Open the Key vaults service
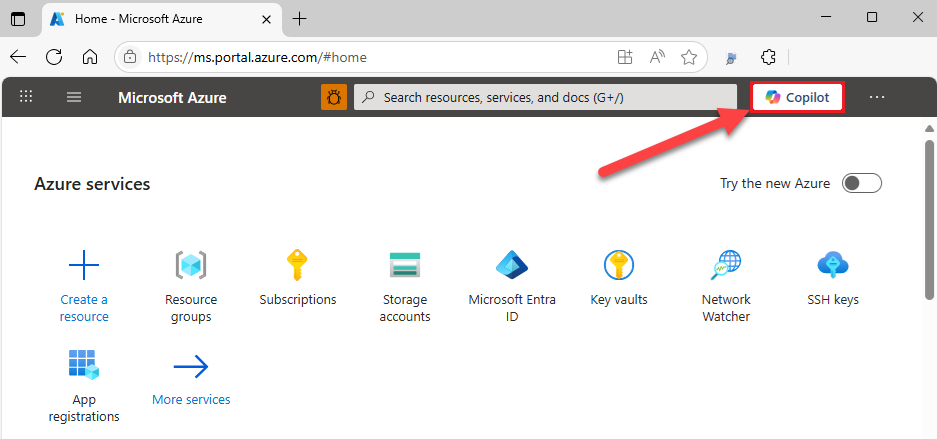Viewport: 937px width, 439px height. 619,266
